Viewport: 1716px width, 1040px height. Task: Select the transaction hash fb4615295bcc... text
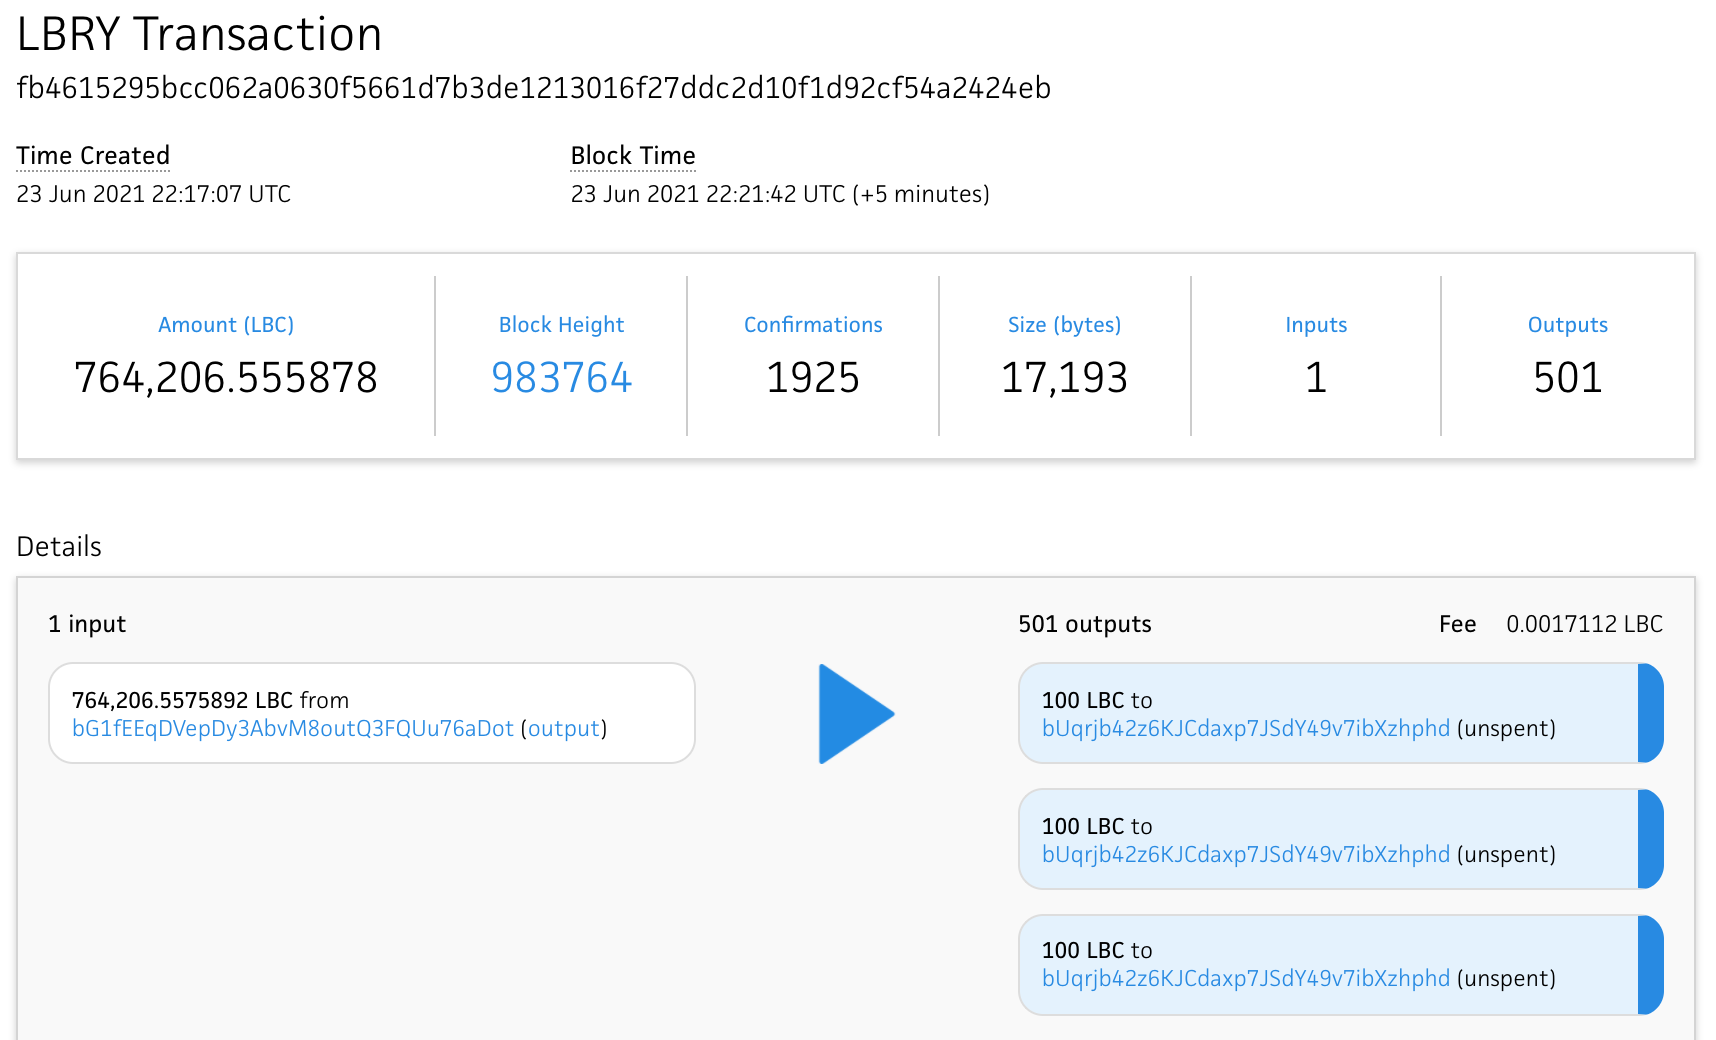click(534, 88)
